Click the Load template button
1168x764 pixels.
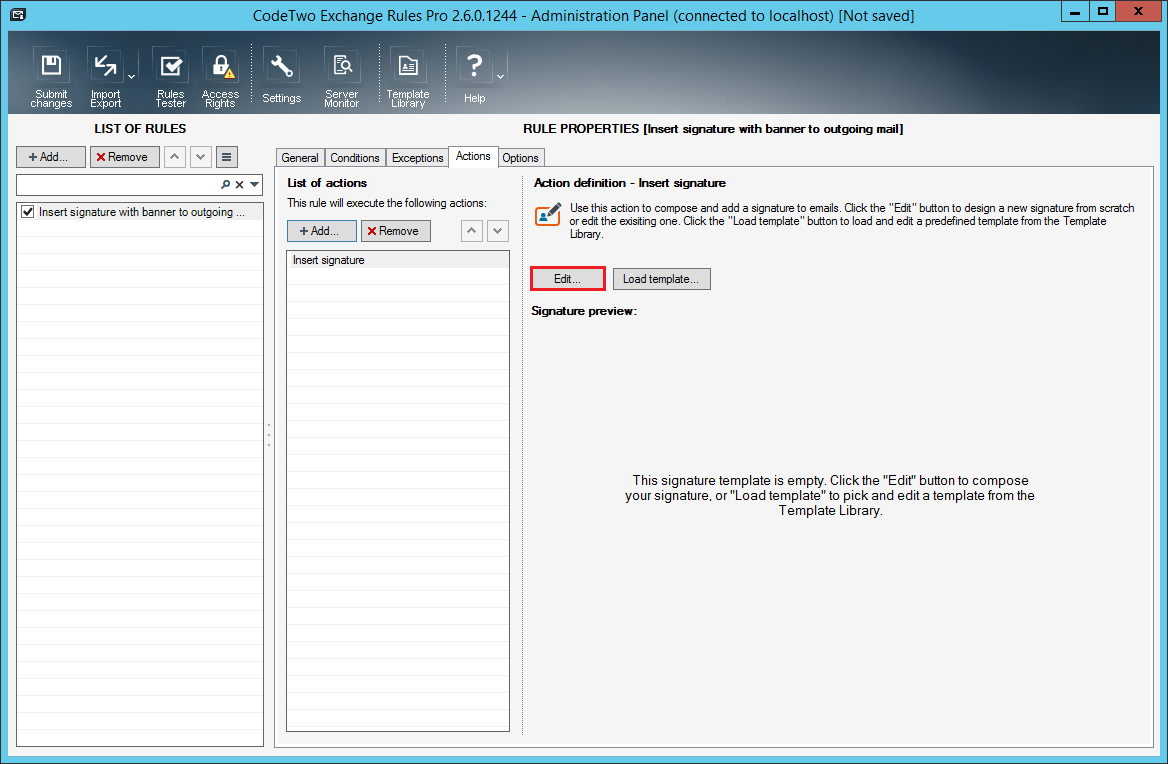pyautogui.click(x=661, y=279)
